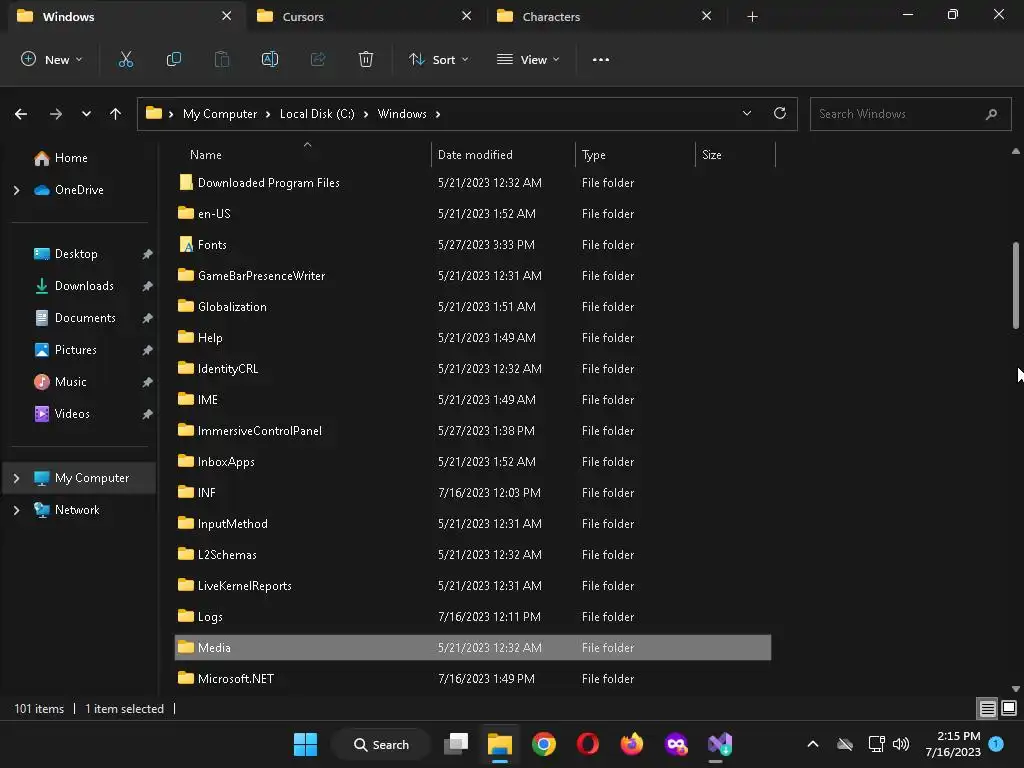Image resolution: width=1024 pixels, height=768 pixels.
Task: Open Firefox from the taskbar
Action: click(632, 744)
